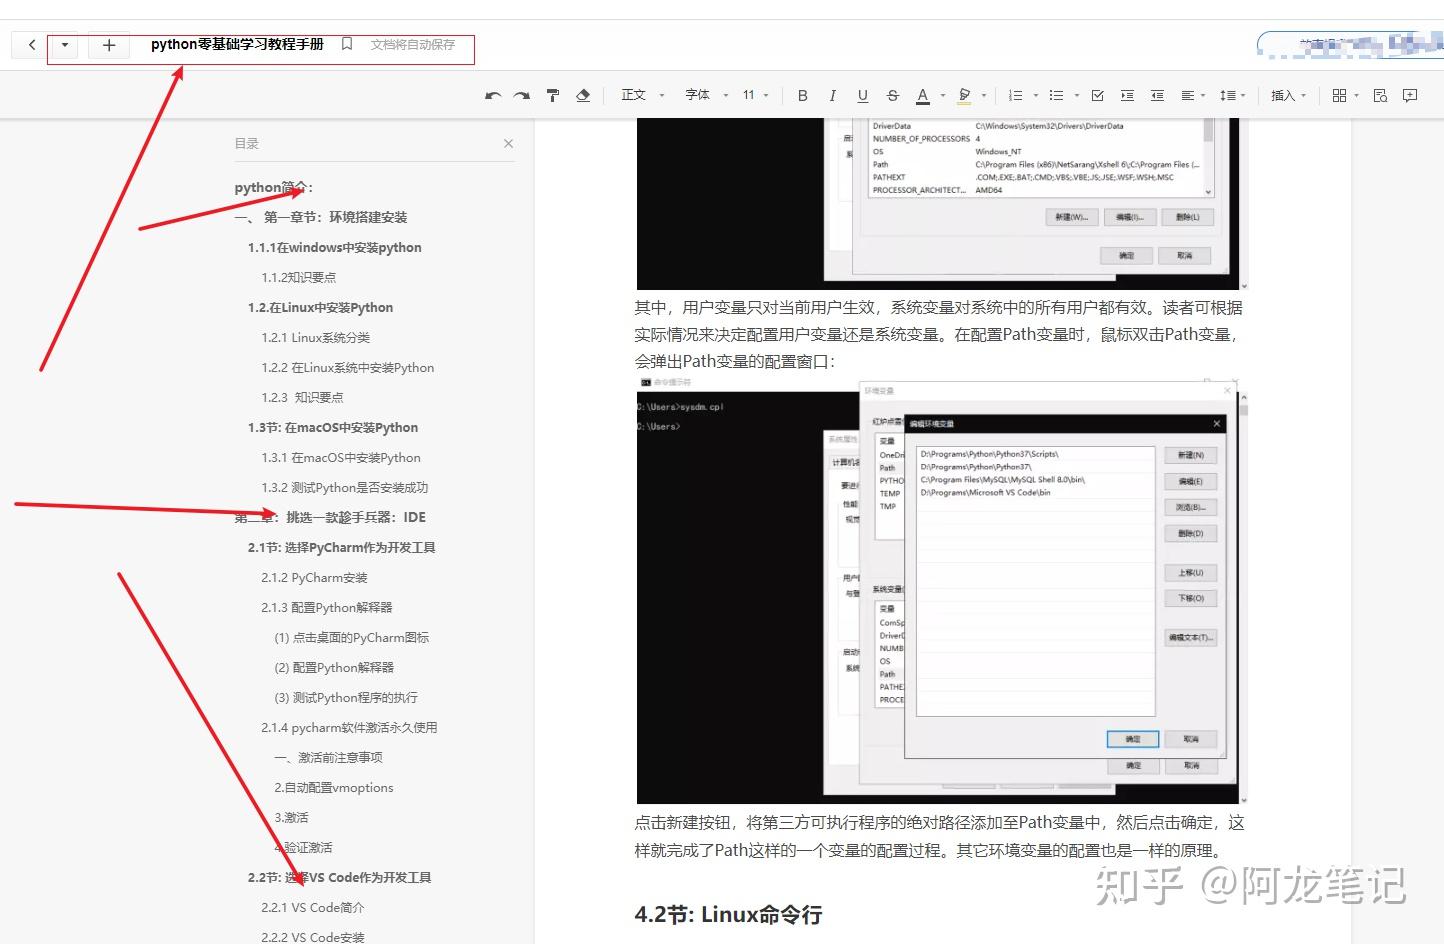The width and height of the screenshot is (1444, 944).
Task: Click the undo arrow icon
Action: click(x=493, y=96)
